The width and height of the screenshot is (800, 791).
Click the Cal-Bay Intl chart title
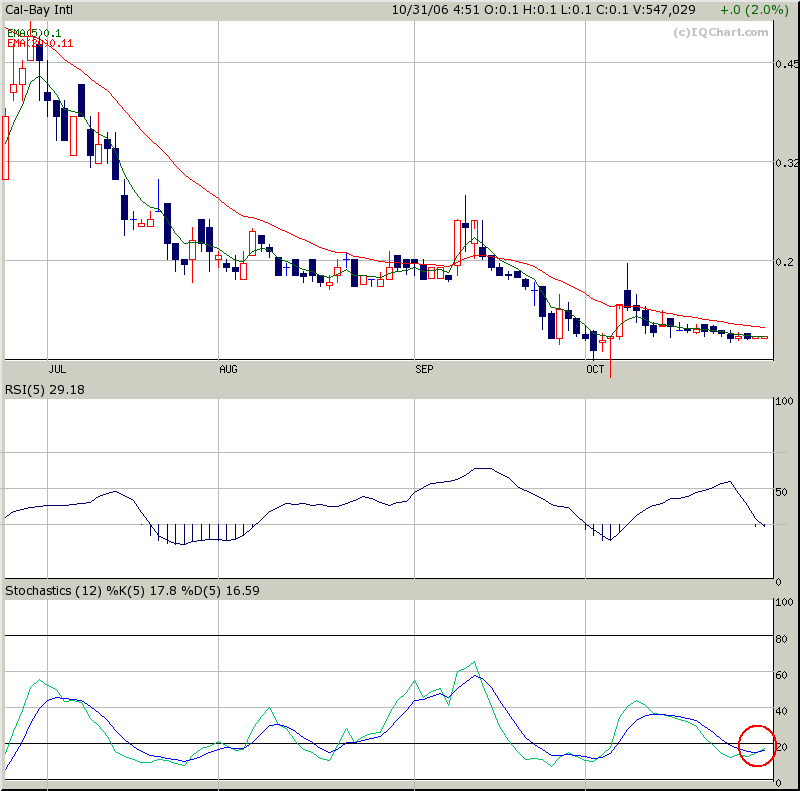coord(42,9)
